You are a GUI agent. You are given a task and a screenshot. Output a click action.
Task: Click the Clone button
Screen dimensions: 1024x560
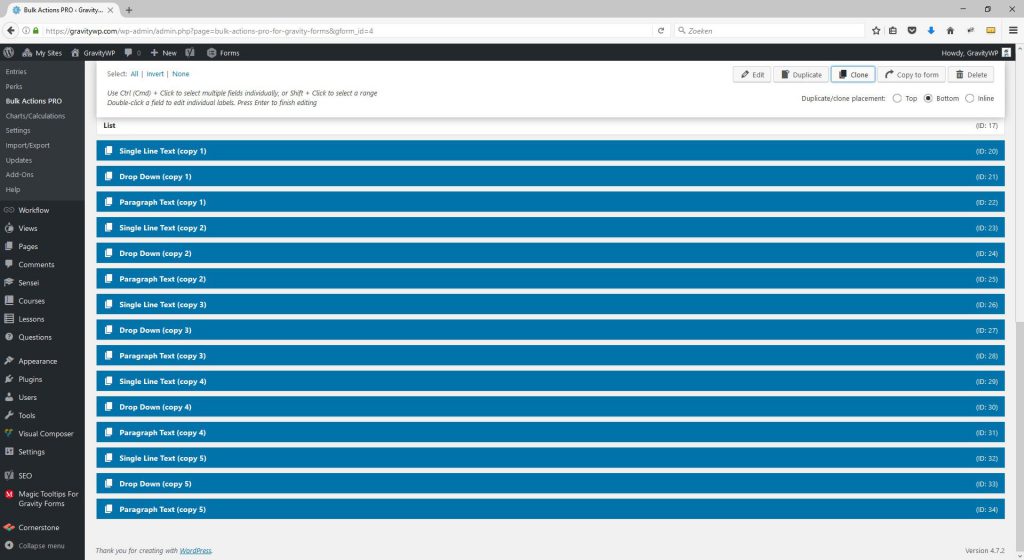pos(853,74)
